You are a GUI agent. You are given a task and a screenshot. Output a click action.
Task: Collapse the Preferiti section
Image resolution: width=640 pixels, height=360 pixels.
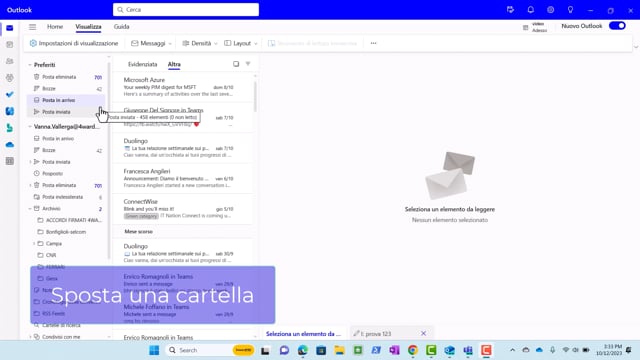[x=30, y=65]
